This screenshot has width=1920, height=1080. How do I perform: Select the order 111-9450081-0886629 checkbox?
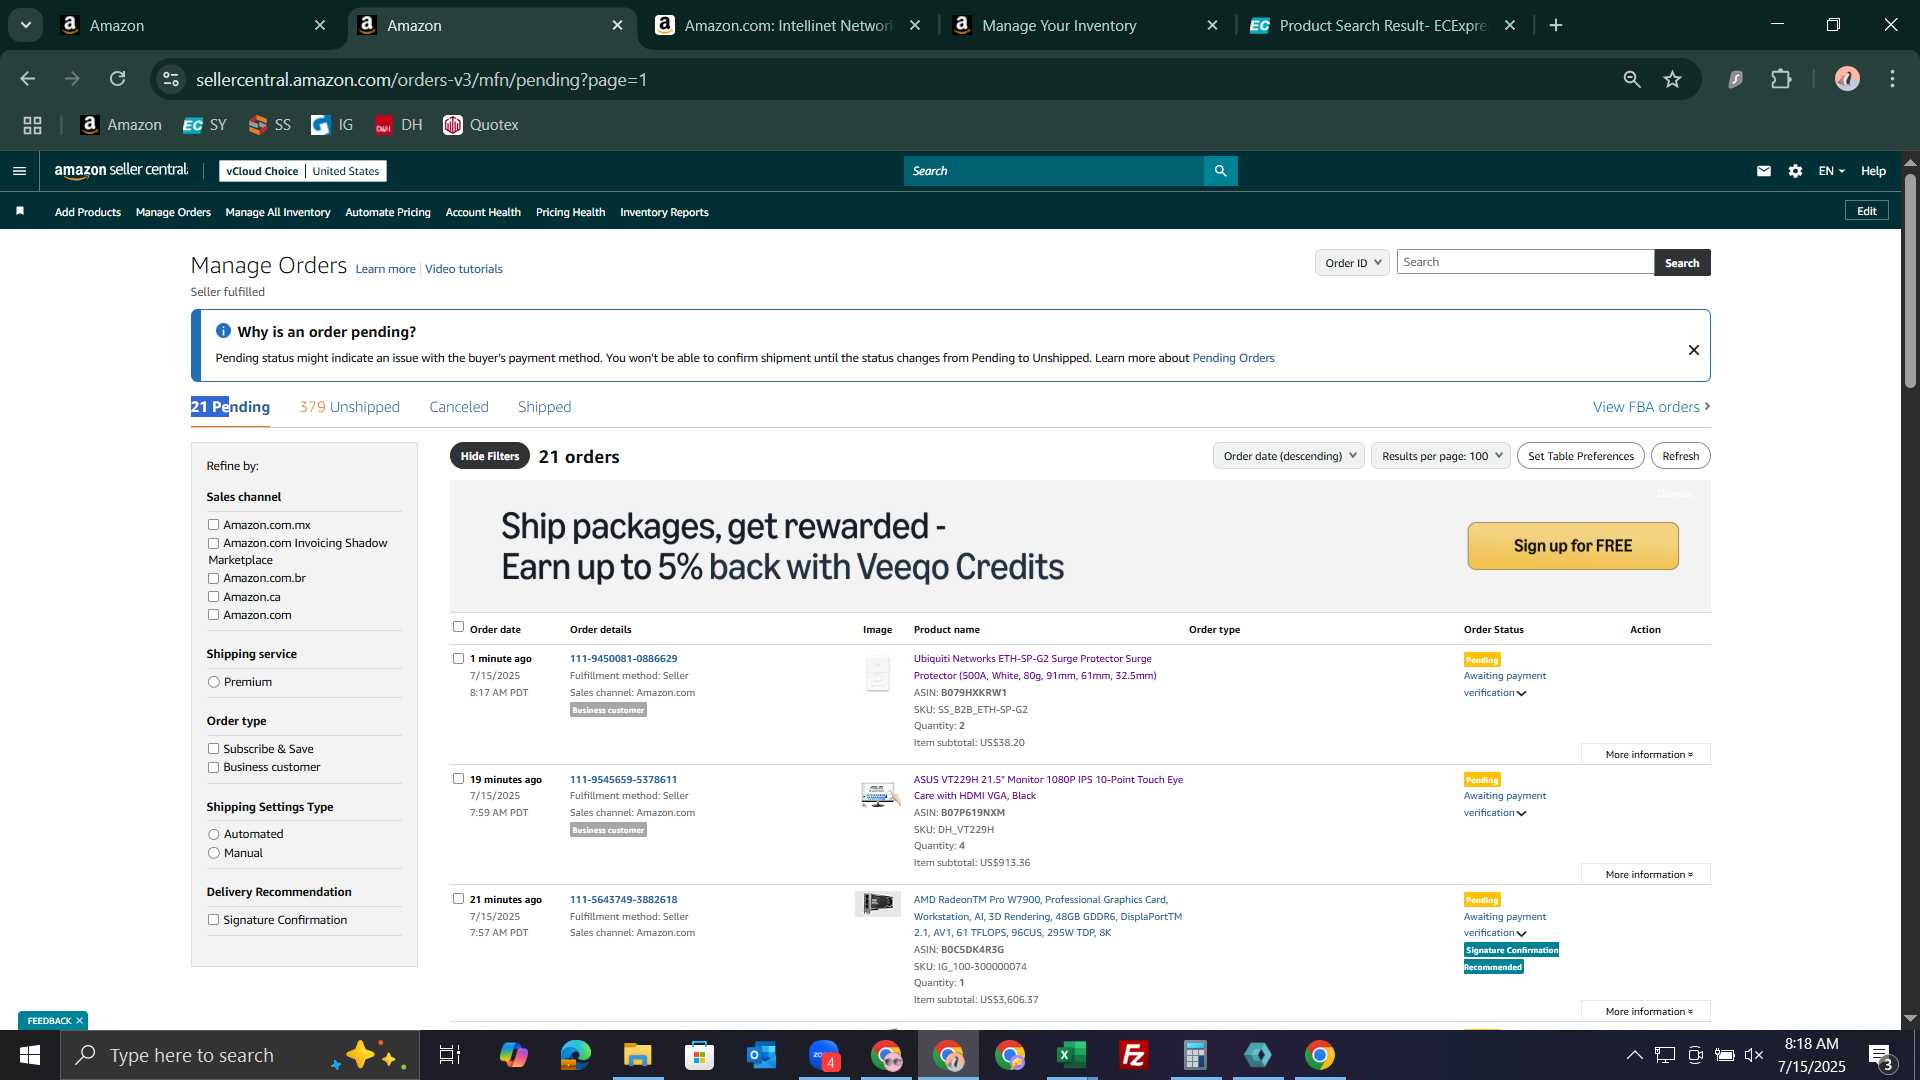click(x=458, y=658)
